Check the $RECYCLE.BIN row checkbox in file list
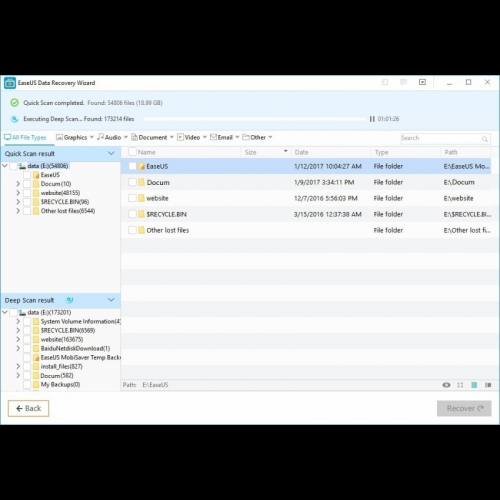The width and height of the screenshot is (500, 500). tap(132, 214)
